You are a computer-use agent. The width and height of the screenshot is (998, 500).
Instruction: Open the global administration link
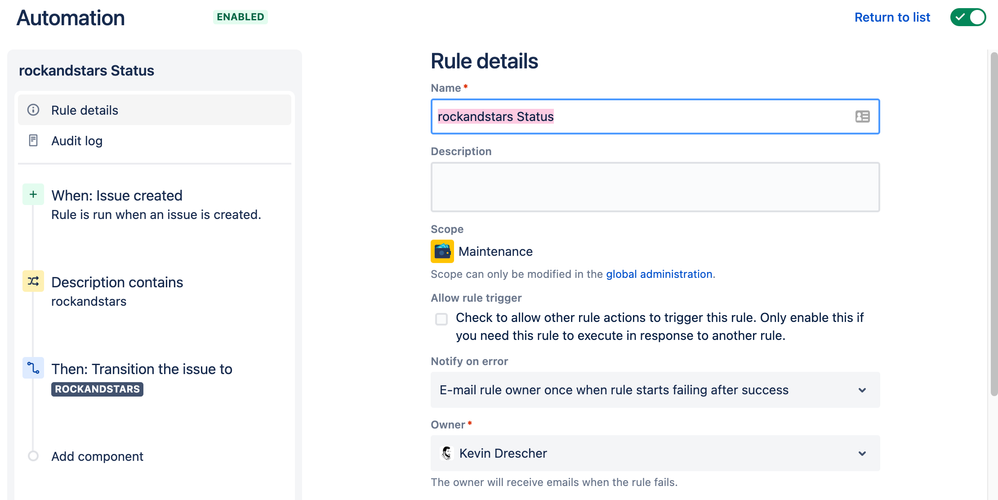(659, 274)
